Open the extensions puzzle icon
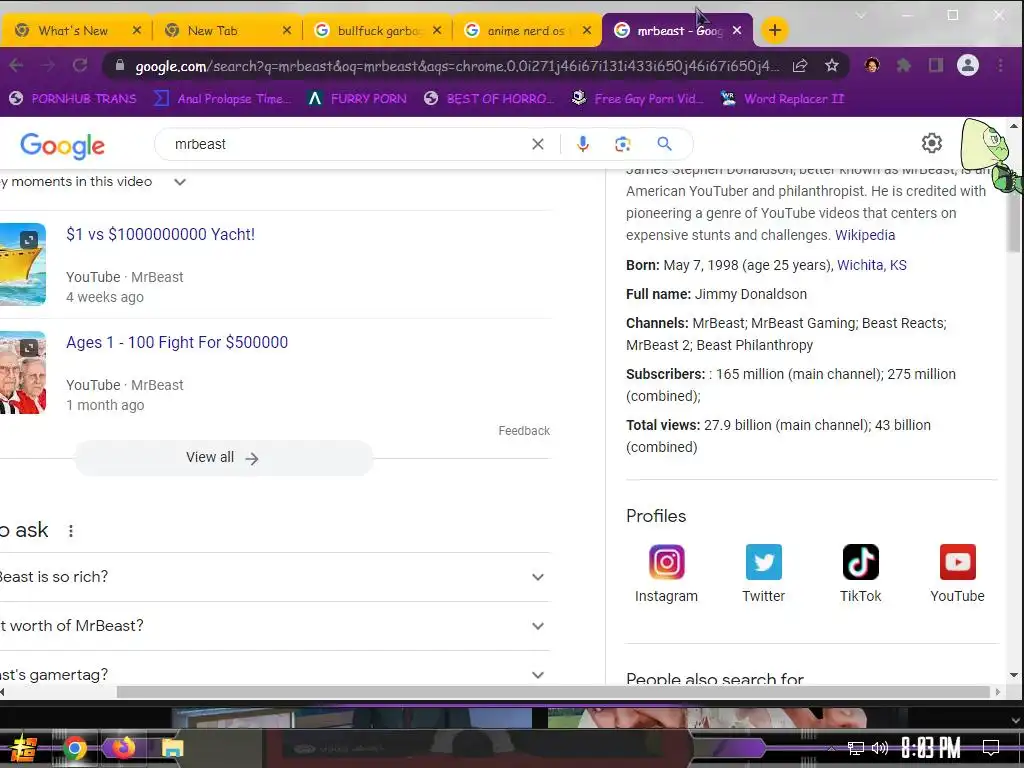Screen dimensions: 1024x768 pyautogui.click(x=904, y=65)
